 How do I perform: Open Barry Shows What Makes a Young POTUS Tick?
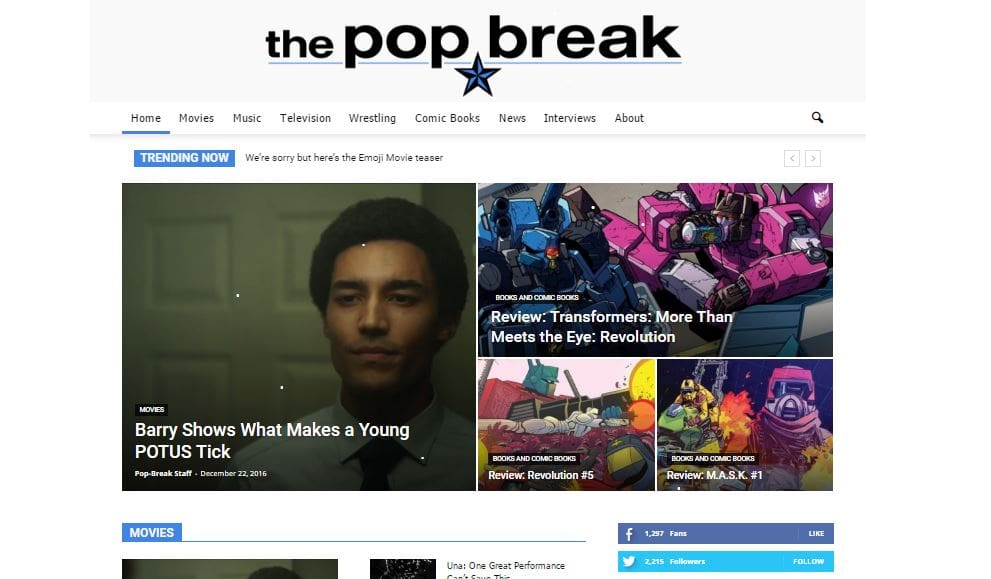(x=272, y=441)
